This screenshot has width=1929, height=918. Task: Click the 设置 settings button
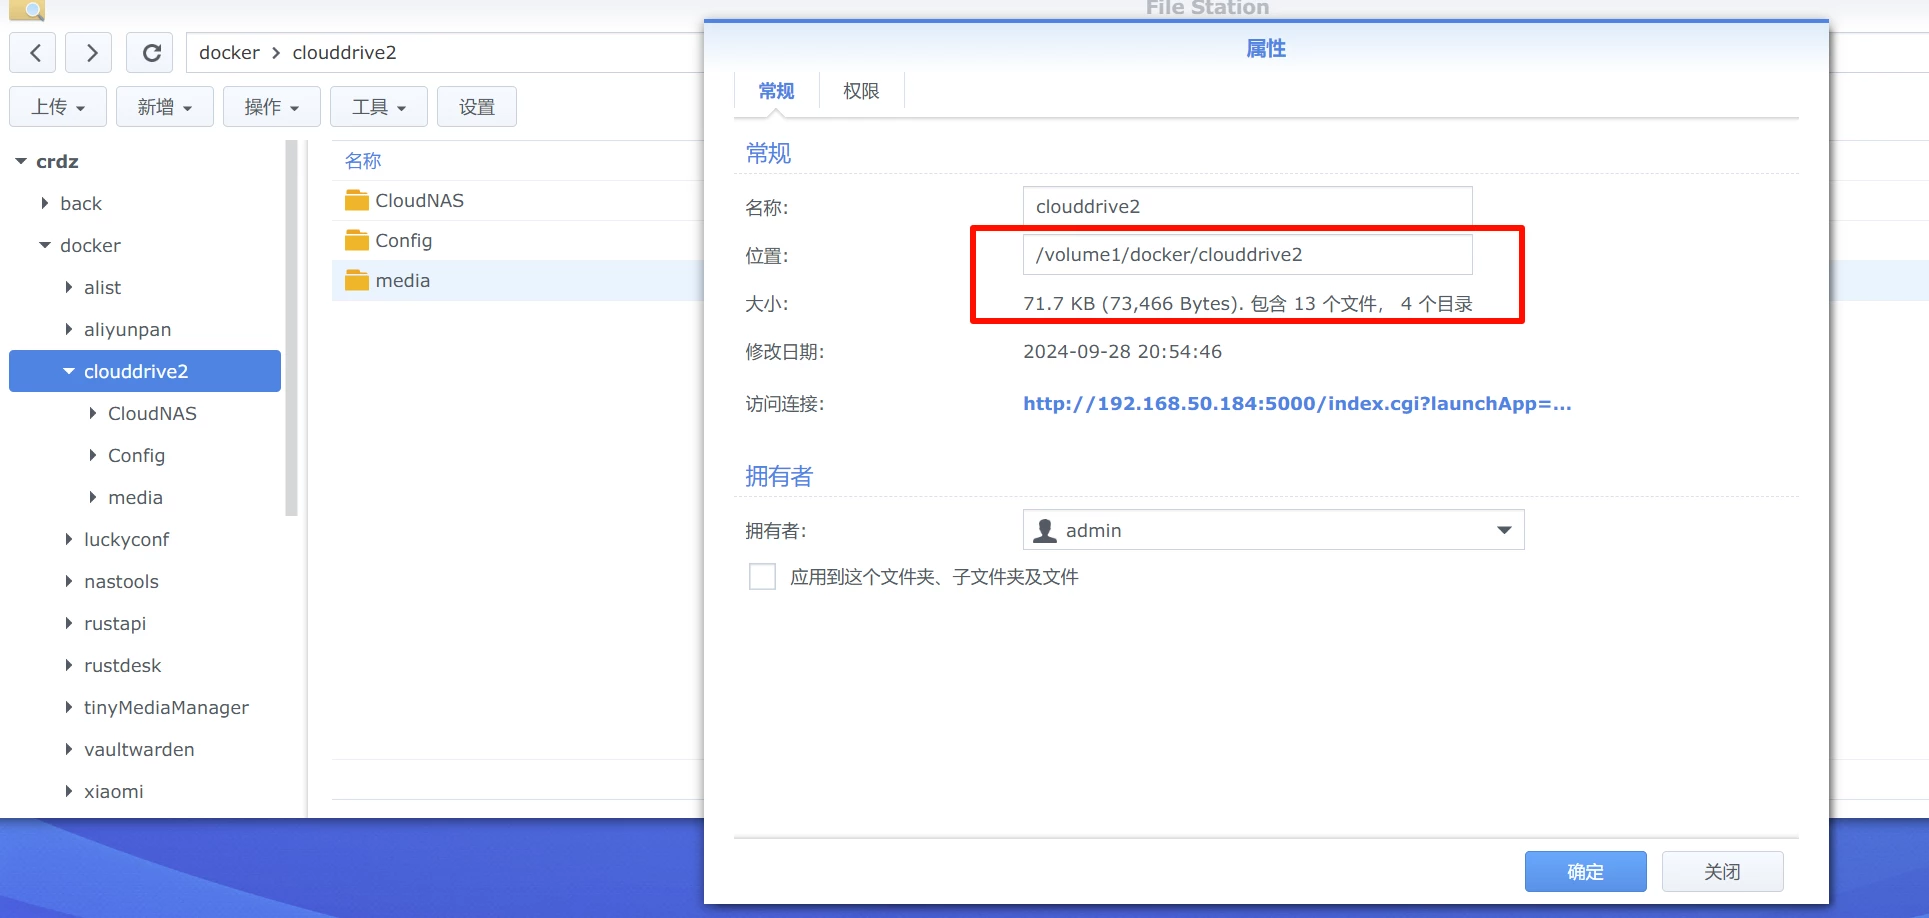tap(477, 107)
